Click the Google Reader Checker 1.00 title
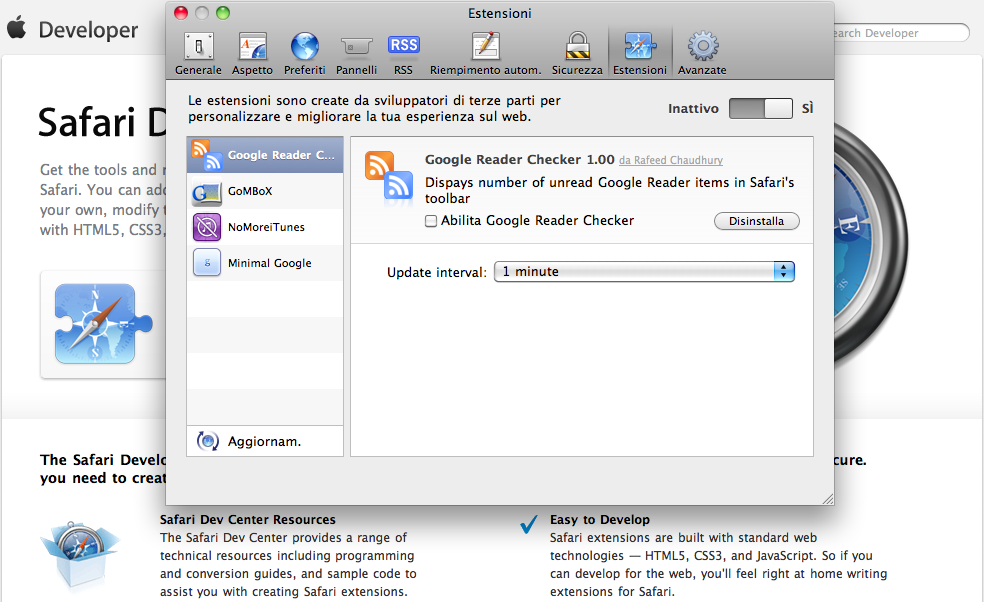The width and height of the screenshot is (984, 602). (520, 159)
